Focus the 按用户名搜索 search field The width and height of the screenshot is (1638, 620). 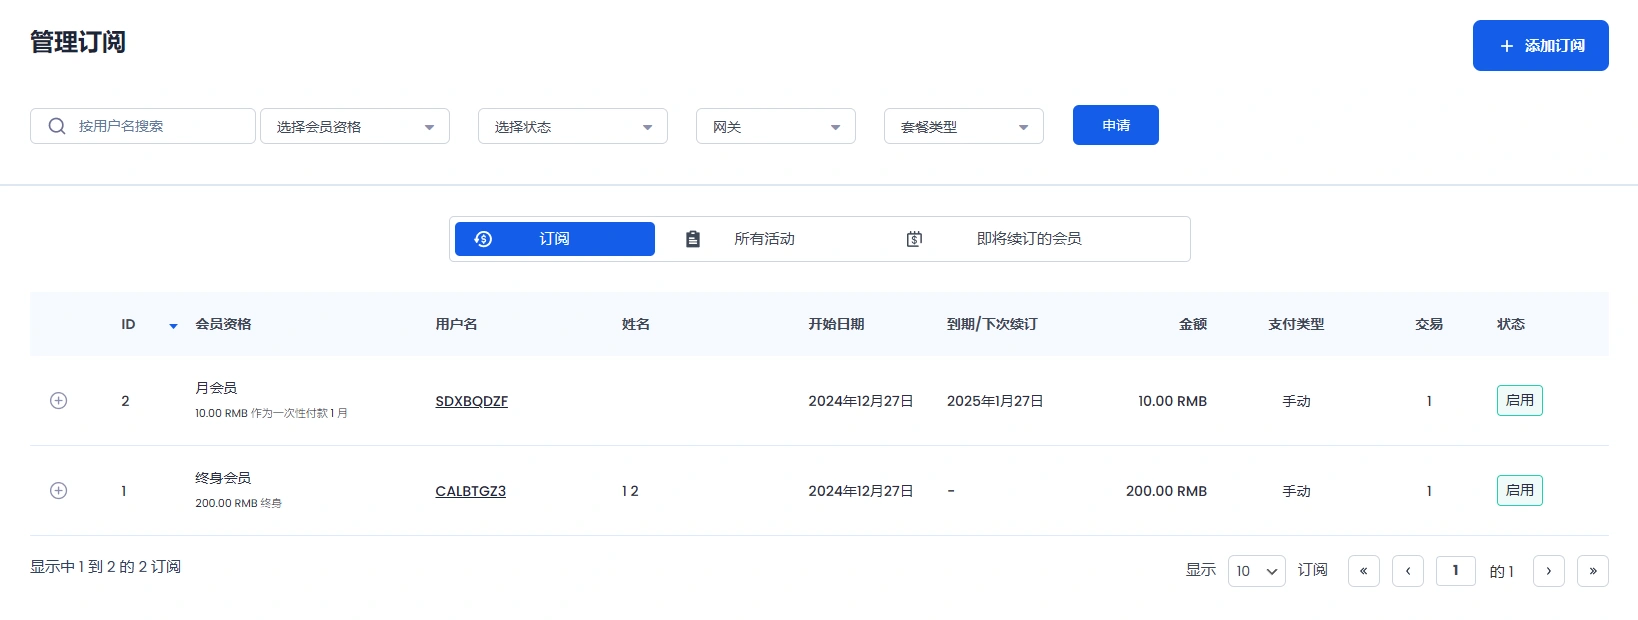143,126
